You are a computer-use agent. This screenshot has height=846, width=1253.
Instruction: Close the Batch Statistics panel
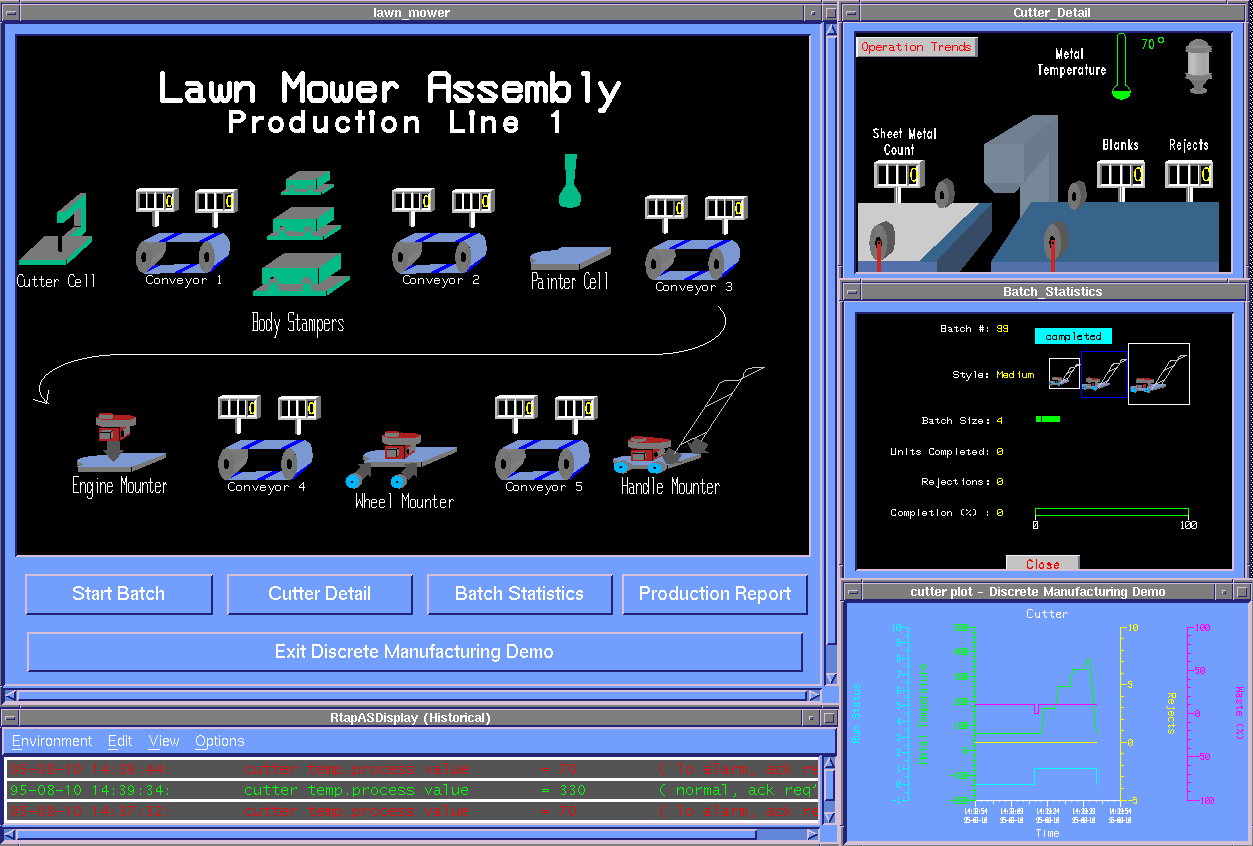click(x=1042, y=564)
